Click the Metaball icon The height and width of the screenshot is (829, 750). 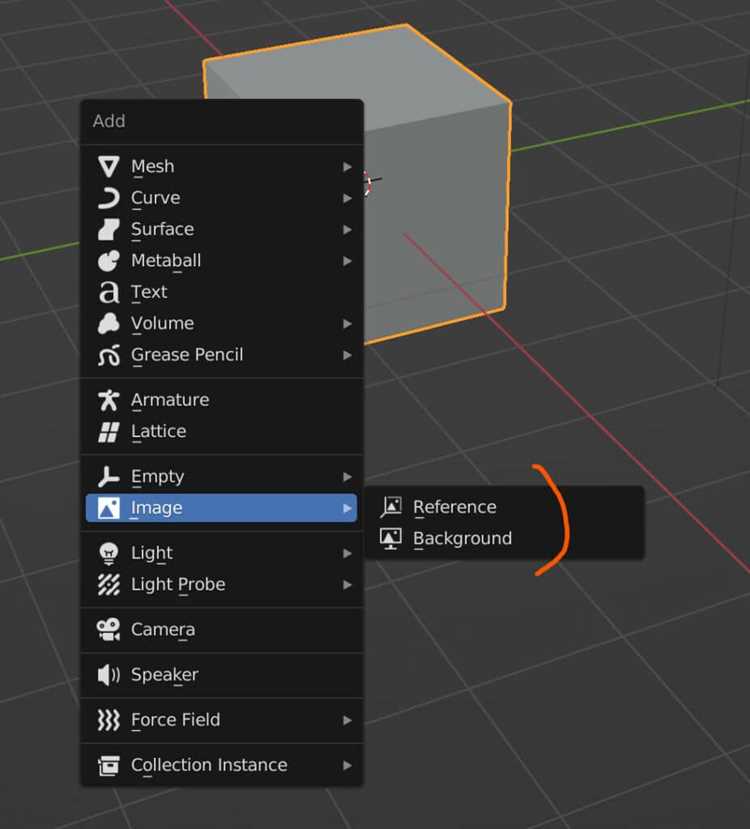click(x=108, y=261)
